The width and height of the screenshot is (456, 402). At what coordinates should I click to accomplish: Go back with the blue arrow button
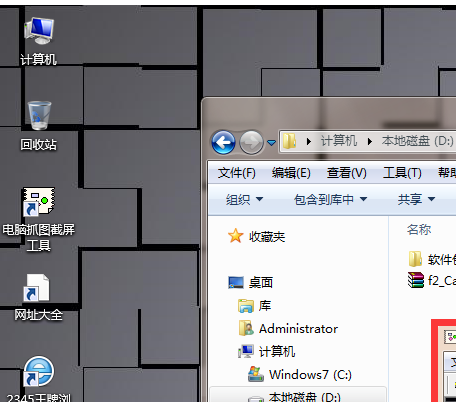223,142
